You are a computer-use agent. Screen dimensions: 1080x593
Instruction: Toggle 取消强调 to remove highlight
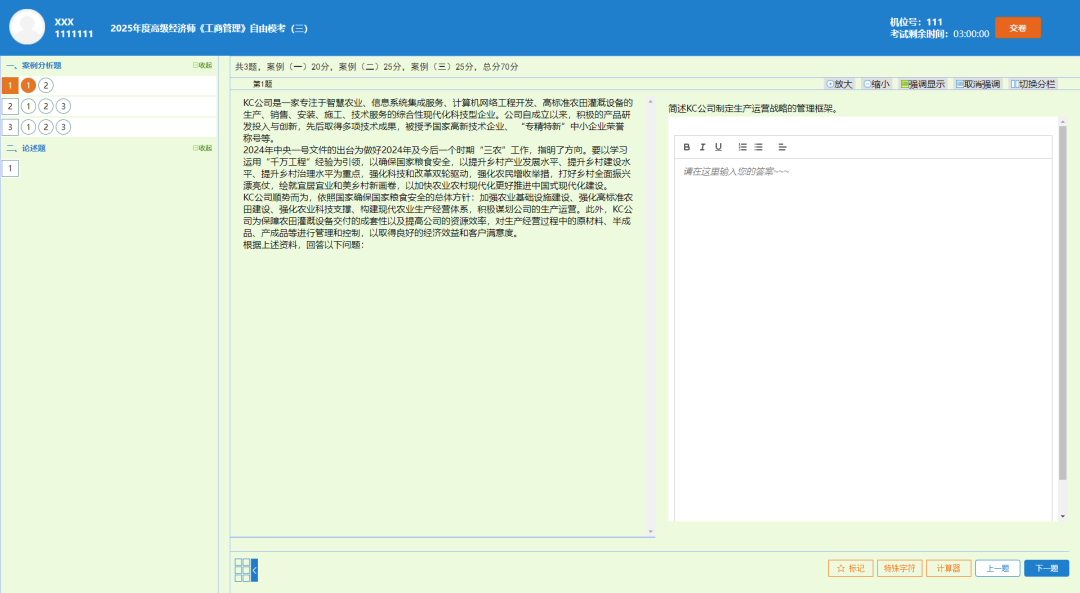tap(977, 84)
